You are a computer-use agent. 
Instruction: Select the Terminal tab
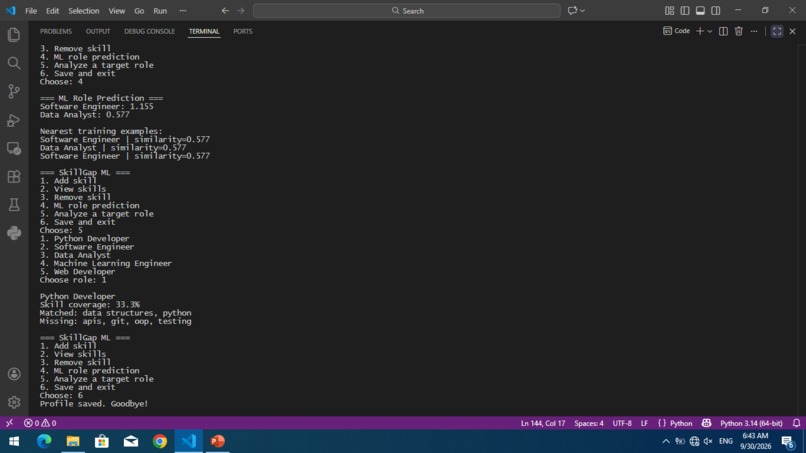click(204, 31)
